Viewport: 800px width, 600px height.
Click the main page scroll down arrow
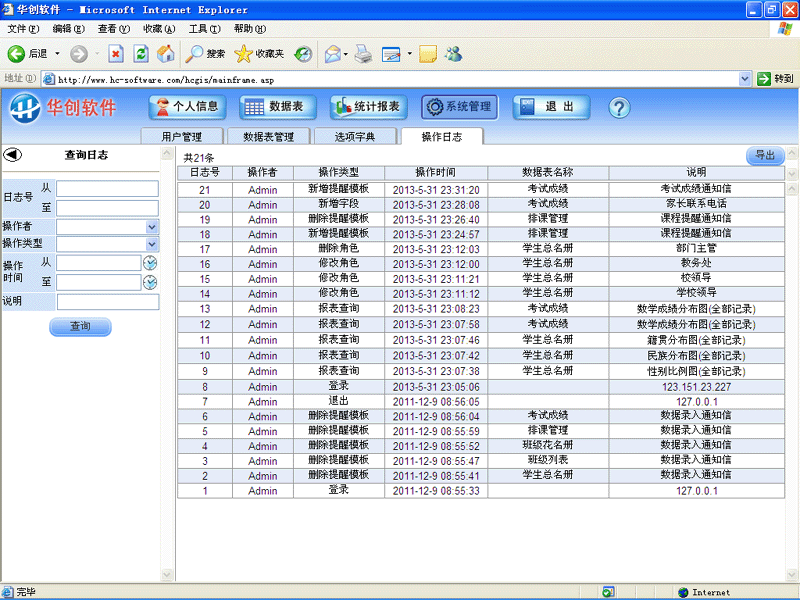(x=792, y=575)
